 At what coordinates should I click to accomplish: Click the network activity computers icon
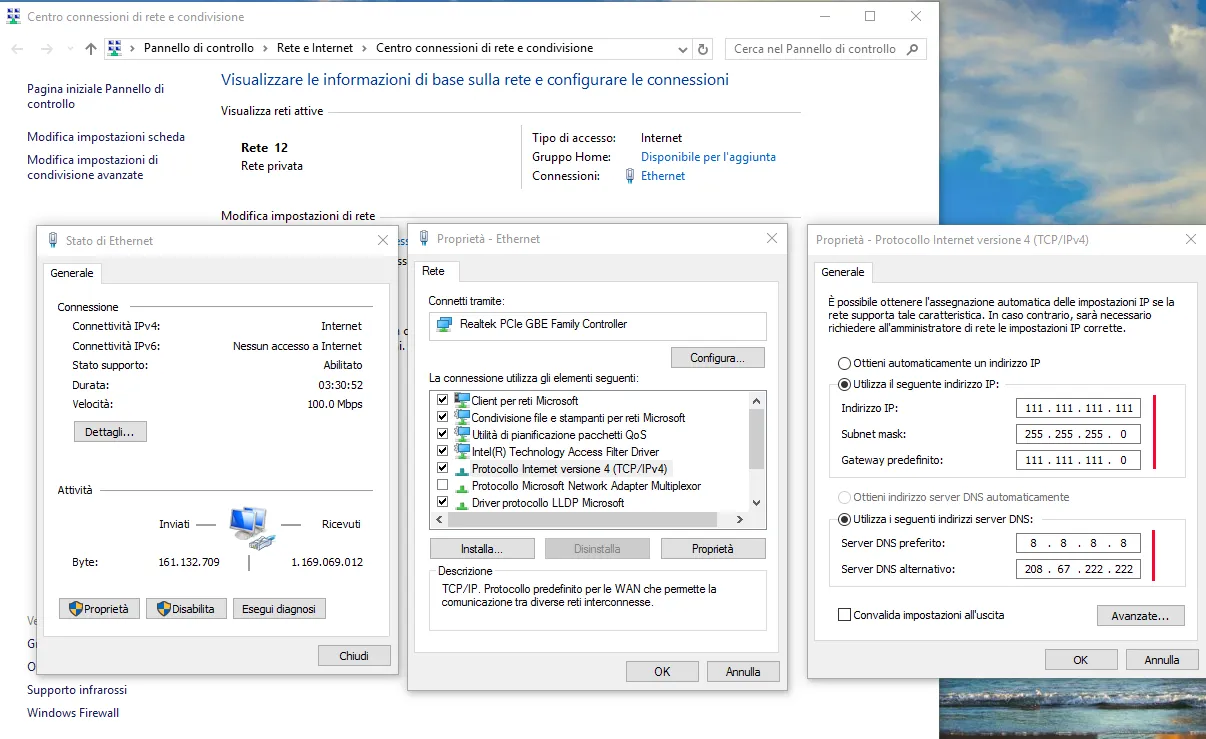[x=249, y=527]
